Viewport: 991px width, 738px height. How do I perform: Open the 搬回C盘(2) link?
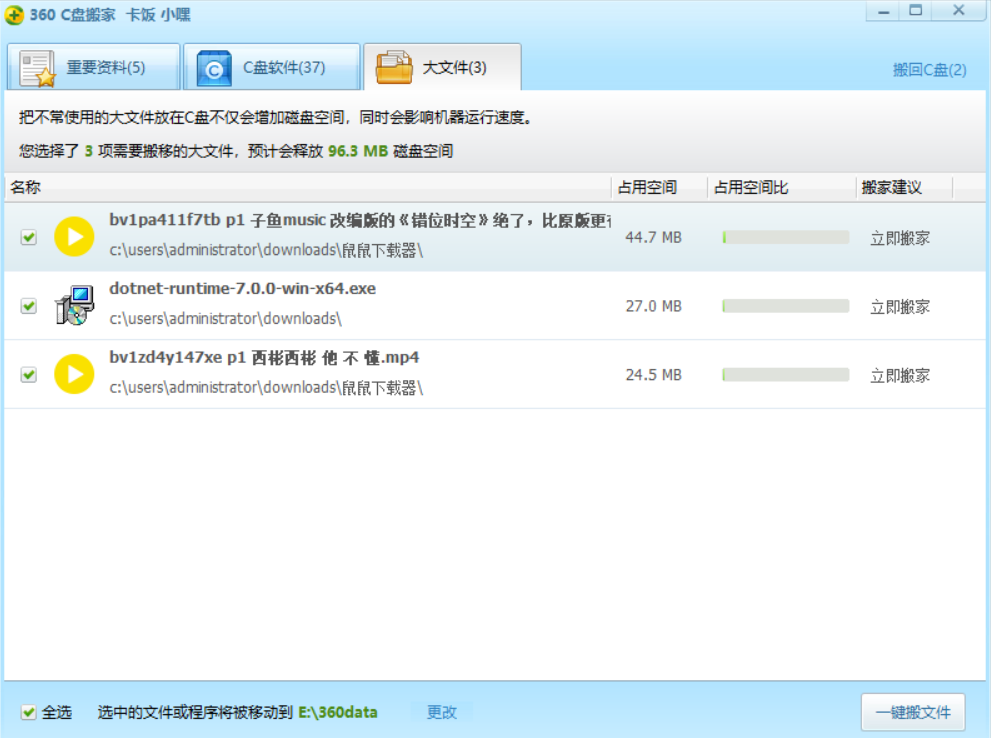click(929, 70)
